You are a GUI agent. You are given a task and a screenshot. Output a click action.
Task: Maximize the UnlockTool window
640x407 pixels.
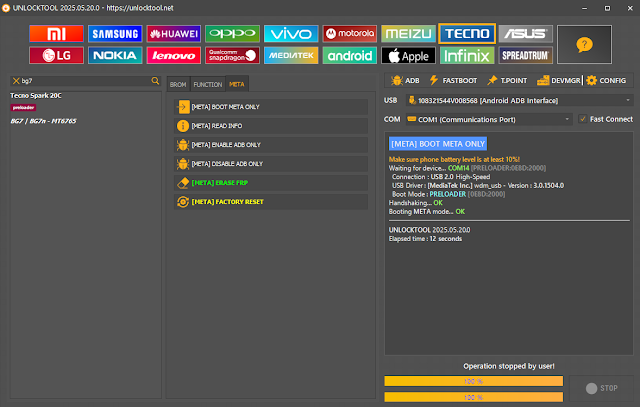[x=607, y=8]
